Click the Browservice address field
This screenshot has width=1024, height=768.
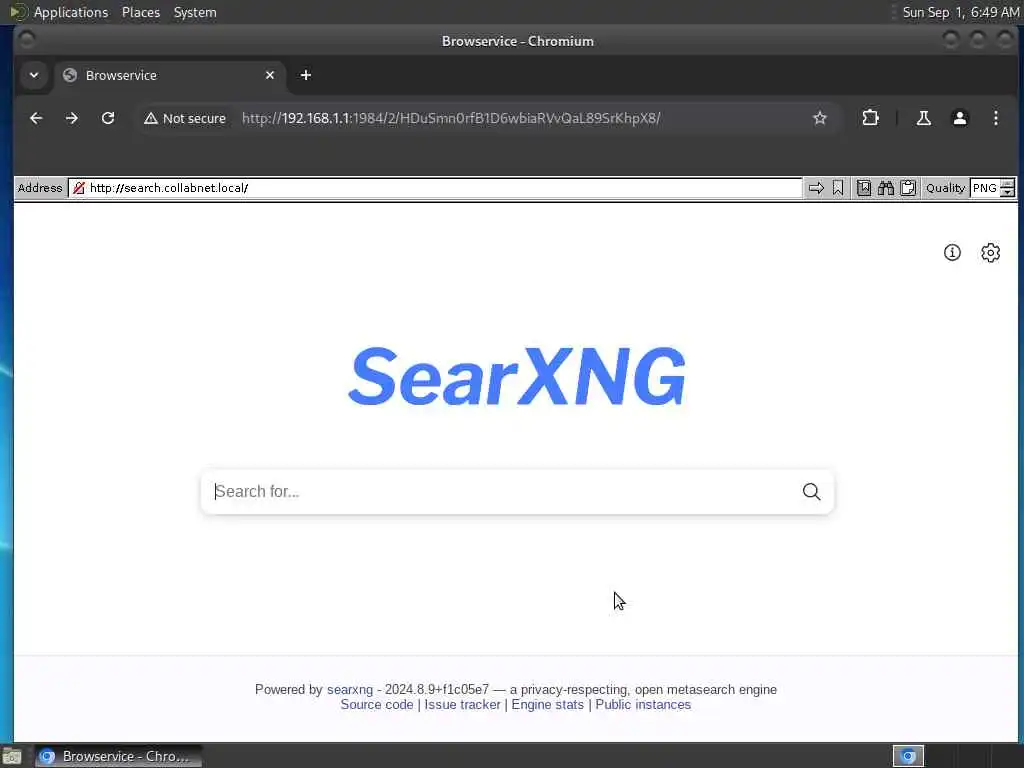click(x=436, y=188)
